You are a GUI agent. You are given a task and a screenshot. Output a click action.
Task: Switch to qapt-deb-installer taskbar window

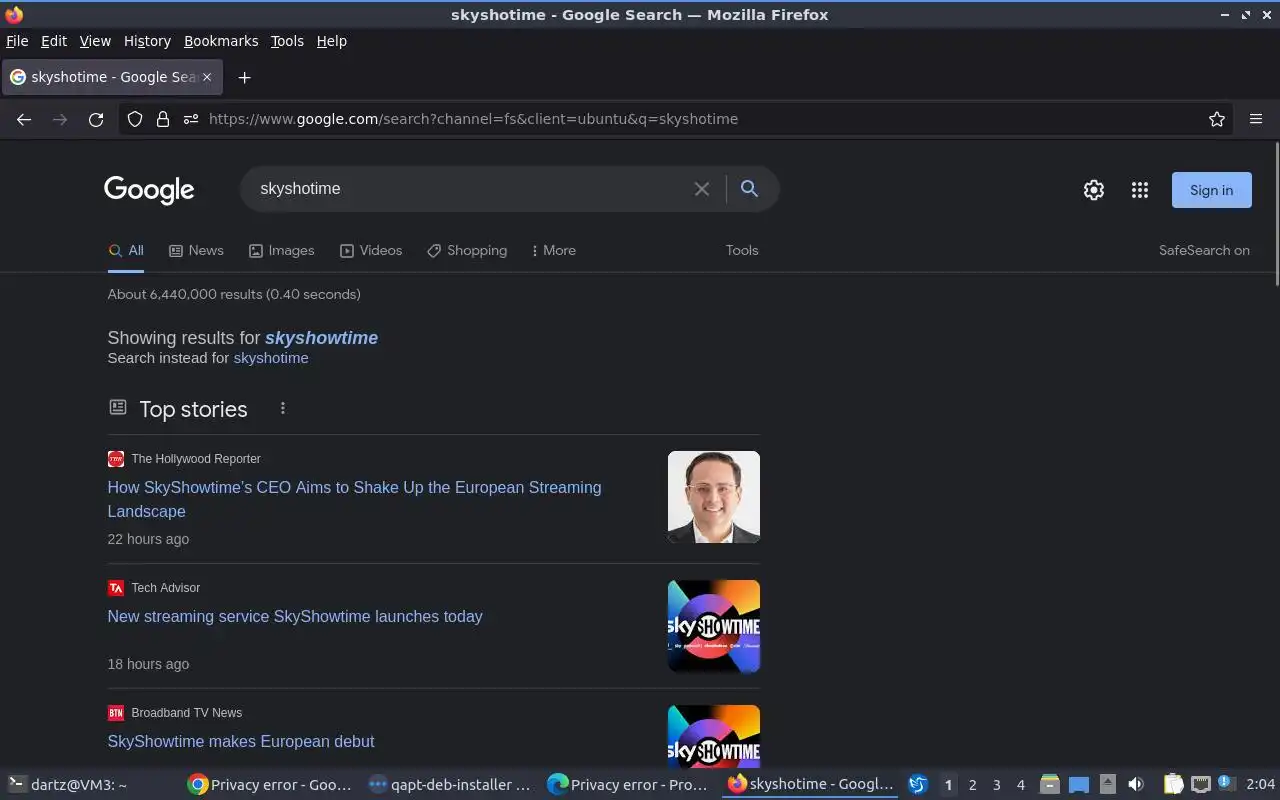(x=450, y=785)
